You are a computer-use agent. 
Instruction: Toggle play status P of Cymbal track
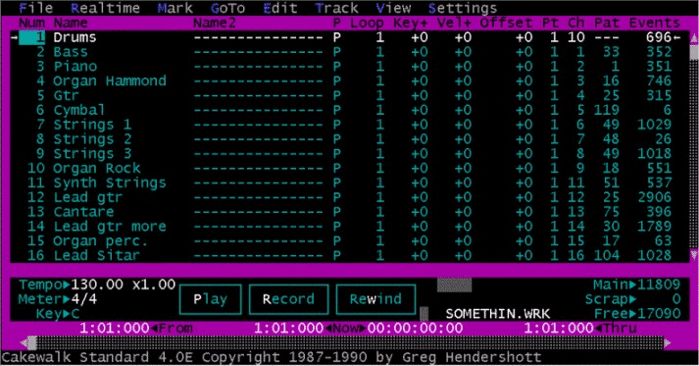tap(337, 110)
